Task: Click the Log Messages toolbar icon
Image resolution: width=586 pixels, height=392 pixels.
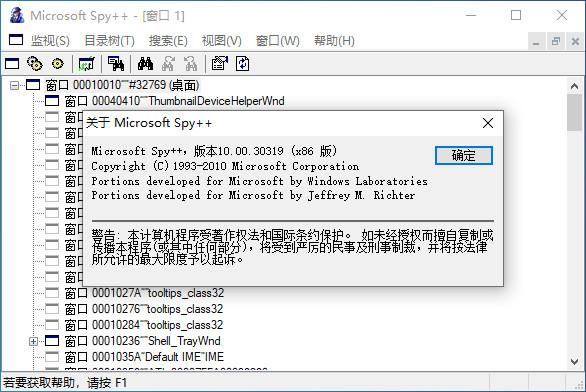Action: click(87, 64)
